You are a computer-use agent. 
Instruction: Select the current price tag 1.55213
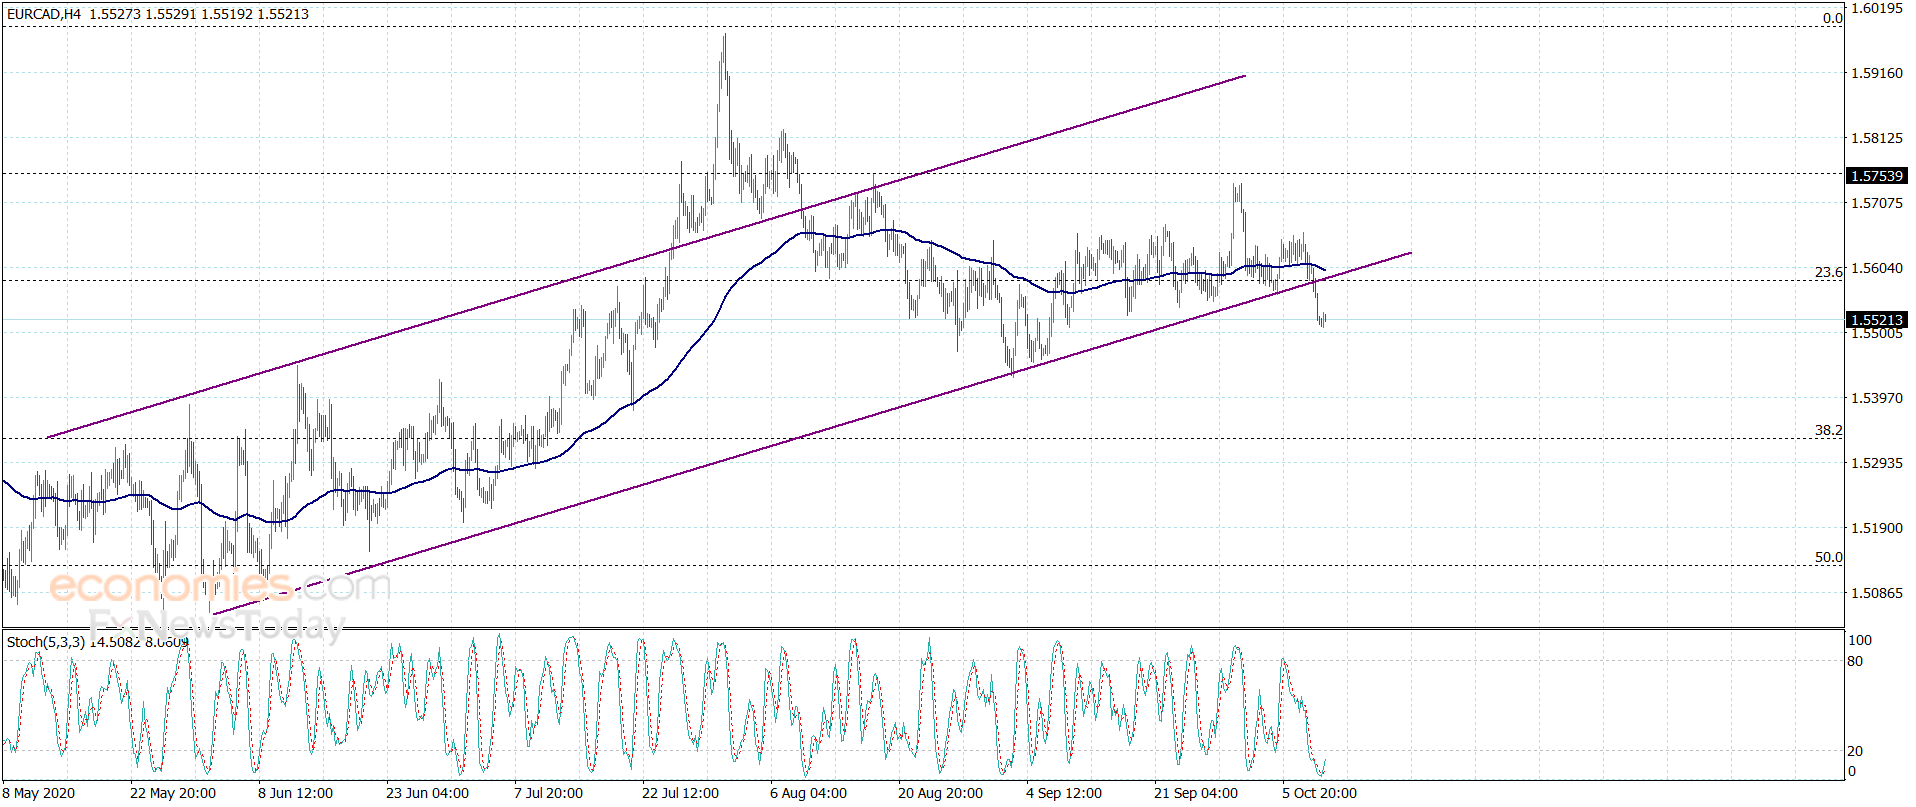click(1876, 320)
